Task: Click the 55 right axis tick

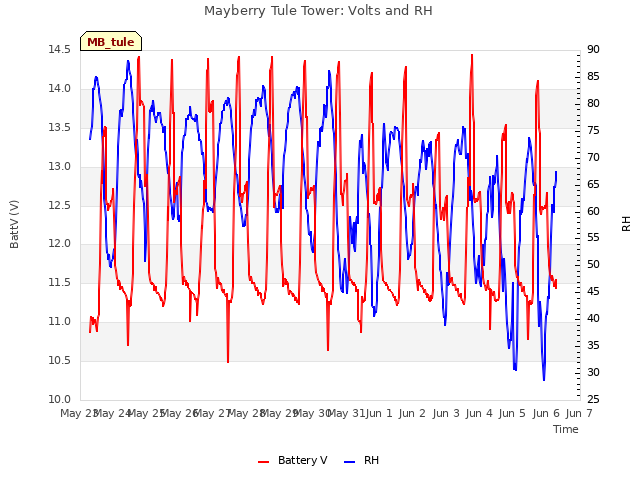Action: tap(593, 238)
